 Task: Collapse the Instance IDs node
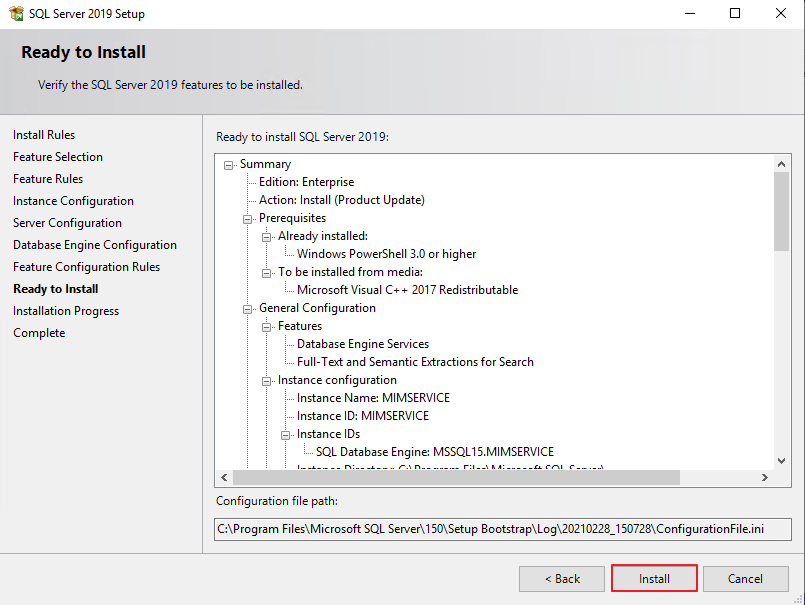click(x=285, y=435)
